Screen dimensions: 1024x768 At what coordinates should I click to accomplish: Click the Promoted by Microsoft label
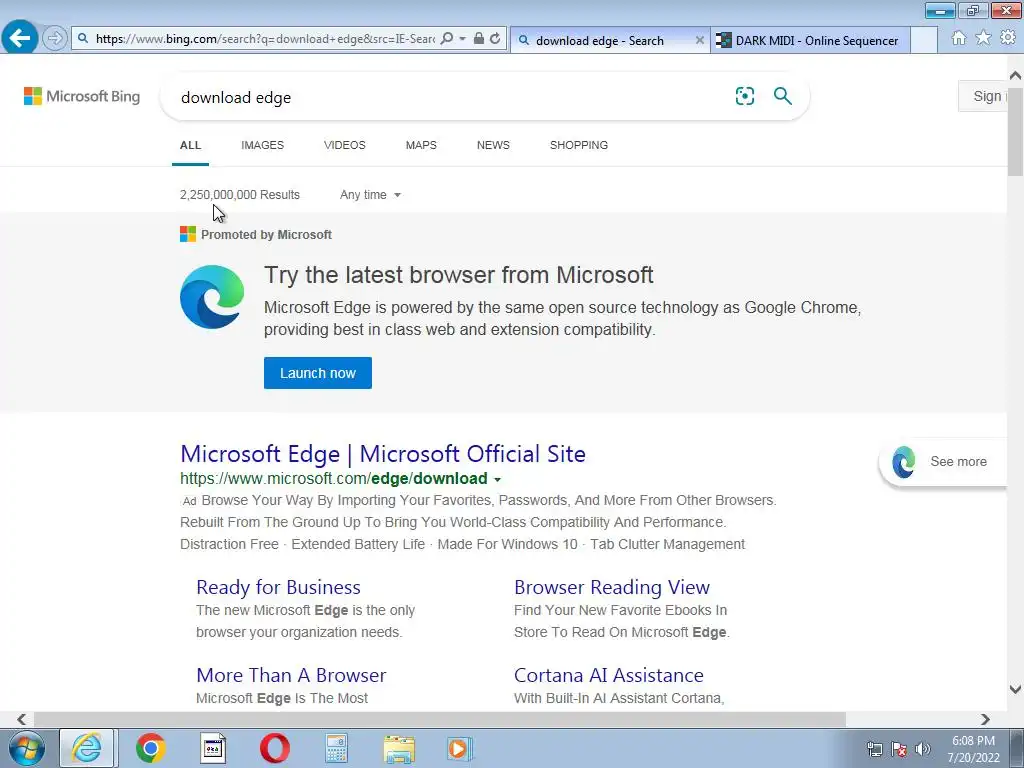pyautogui.click(x=266, y=234)
